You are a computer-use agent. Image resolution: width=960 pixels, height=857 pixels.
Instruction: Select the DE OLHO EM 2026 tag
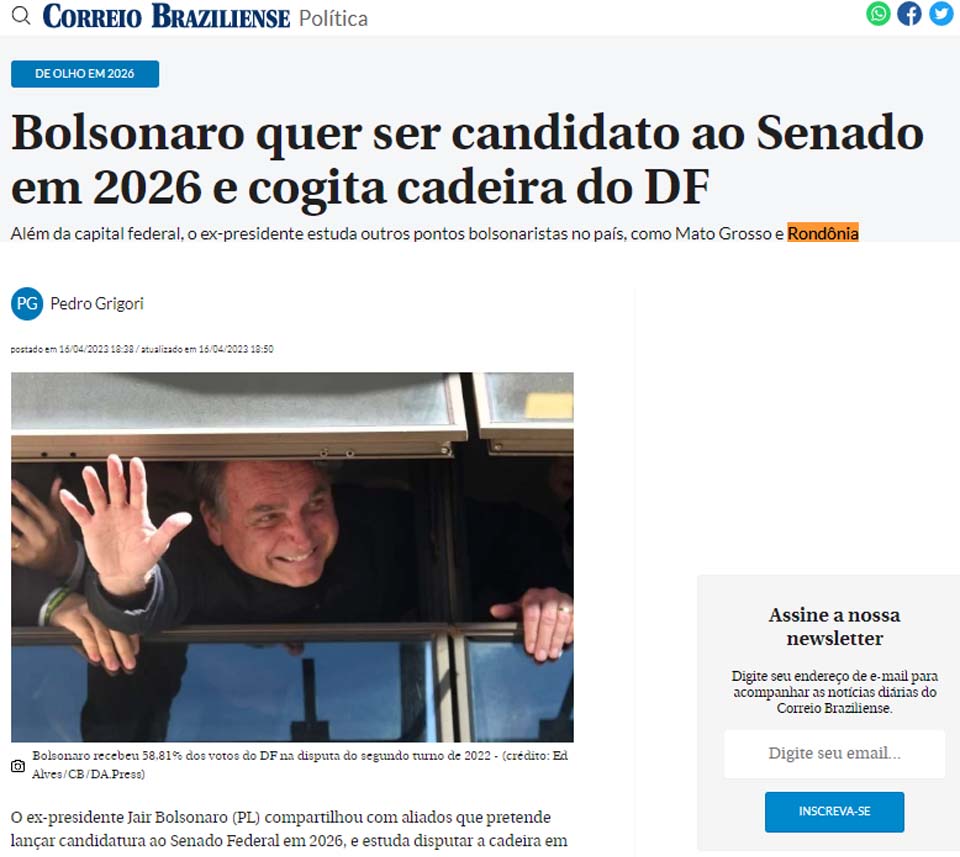85,73
